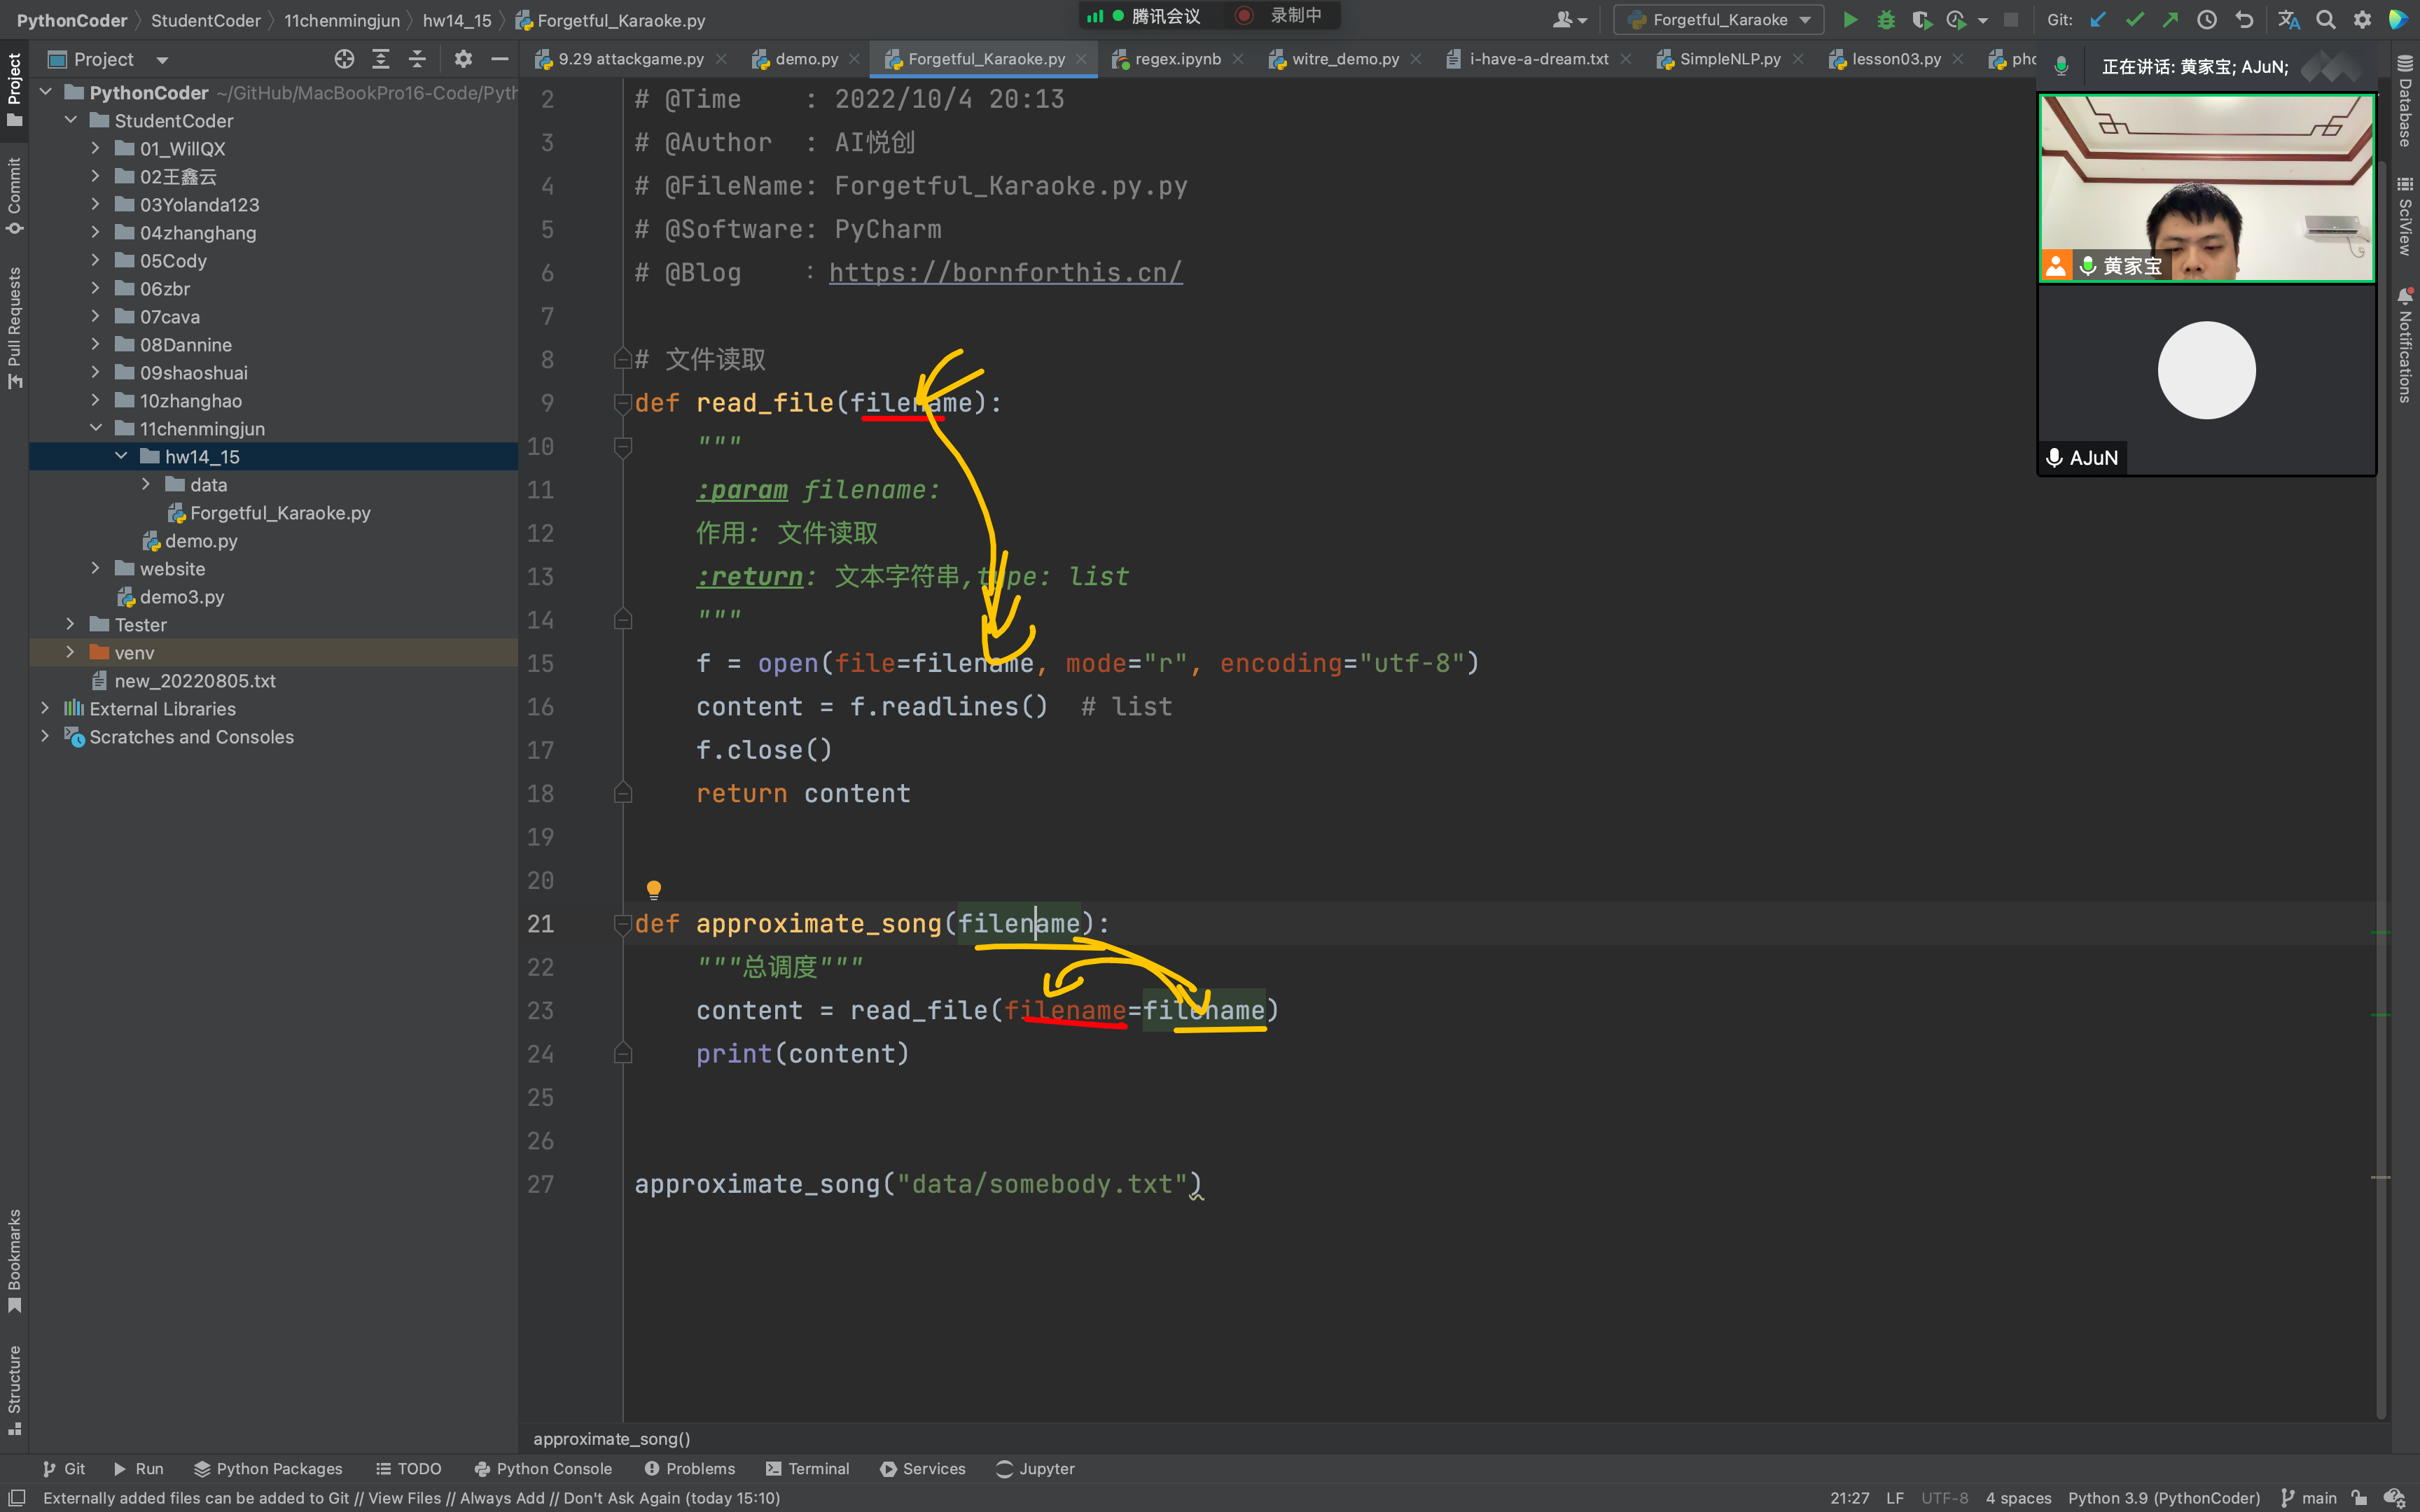
Task: Click UTF-8 encoding in status bar
Action: pos(1944,1497)
